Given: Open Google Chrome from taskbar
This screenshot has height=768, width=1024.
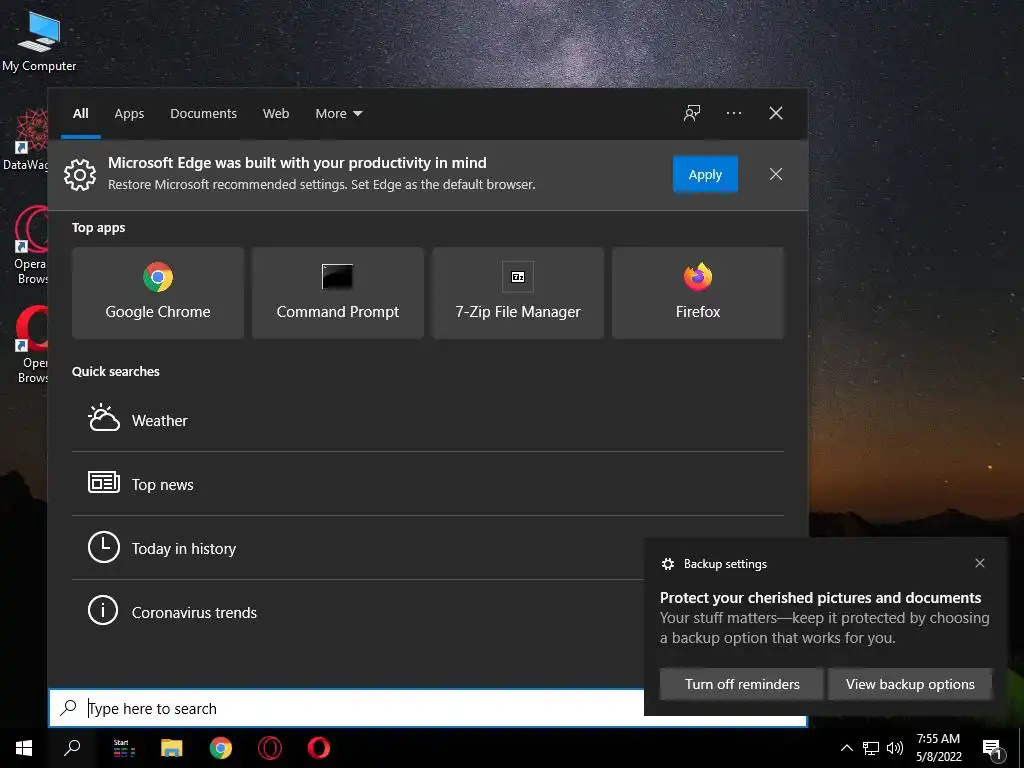Looking at the screenshot, I should [x=221, y=748].
